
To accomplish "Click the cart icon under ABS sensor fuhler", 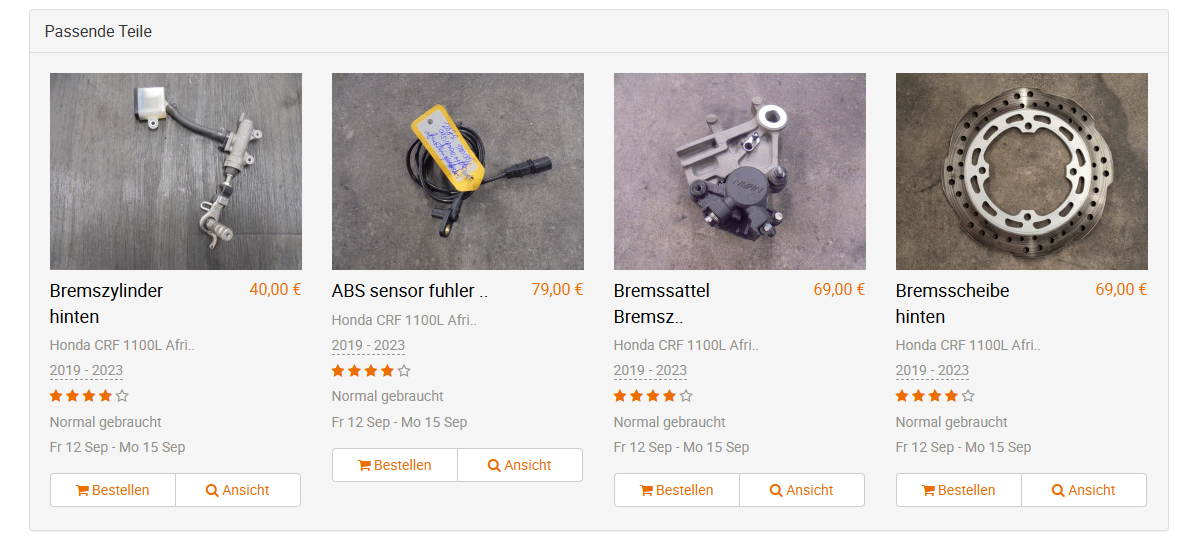I will coord(364,465).
